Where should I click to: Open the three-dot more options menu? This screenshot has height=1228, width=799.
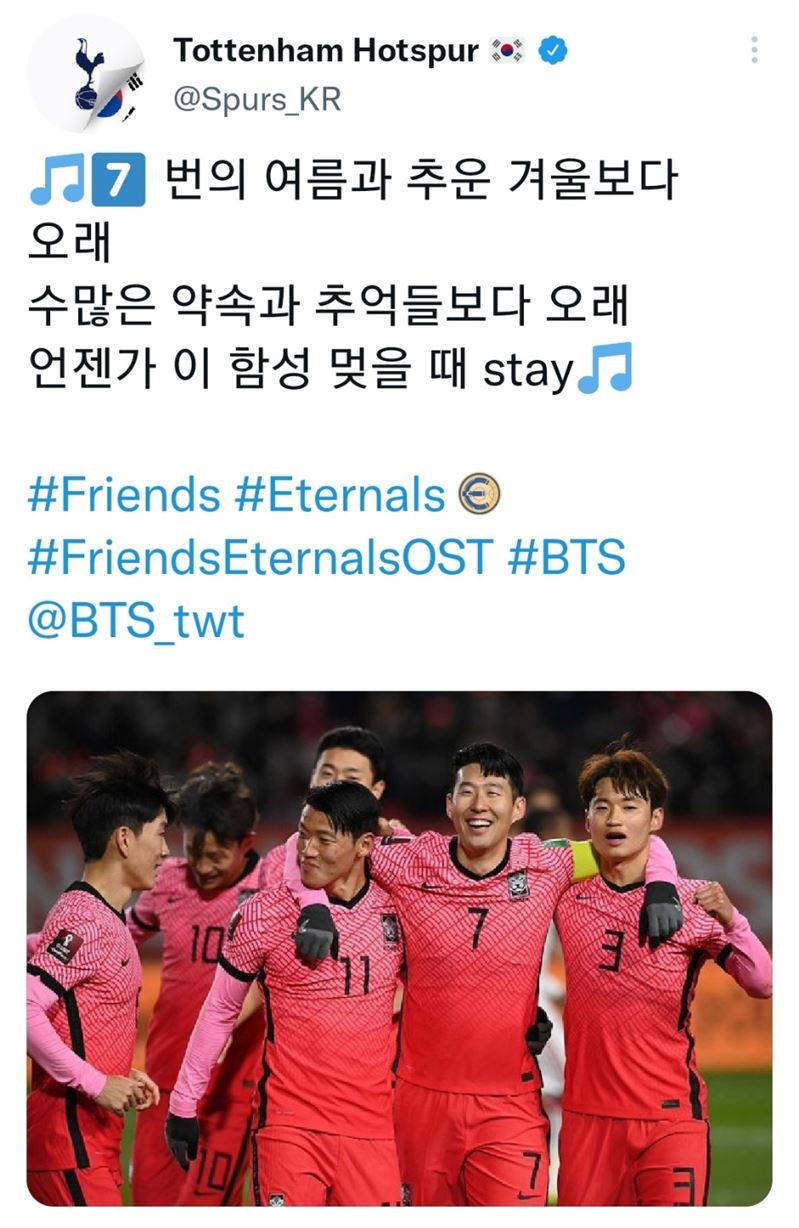pos(754,50)
